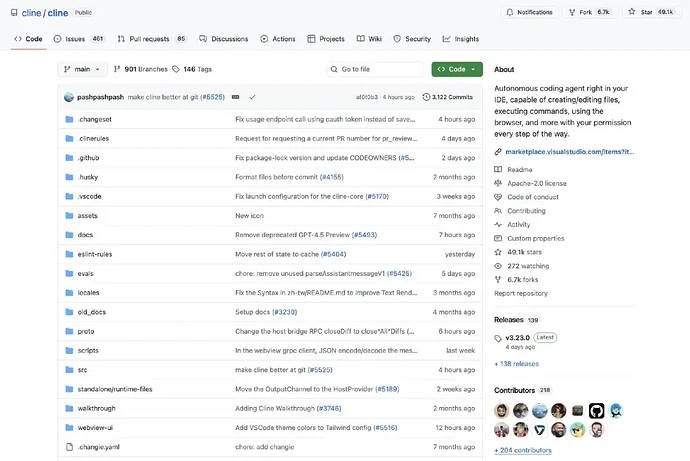Click the Notifications bell button
Image resolution: width=690 pixels, height=461 pixels.
click(x=528, y=12)
